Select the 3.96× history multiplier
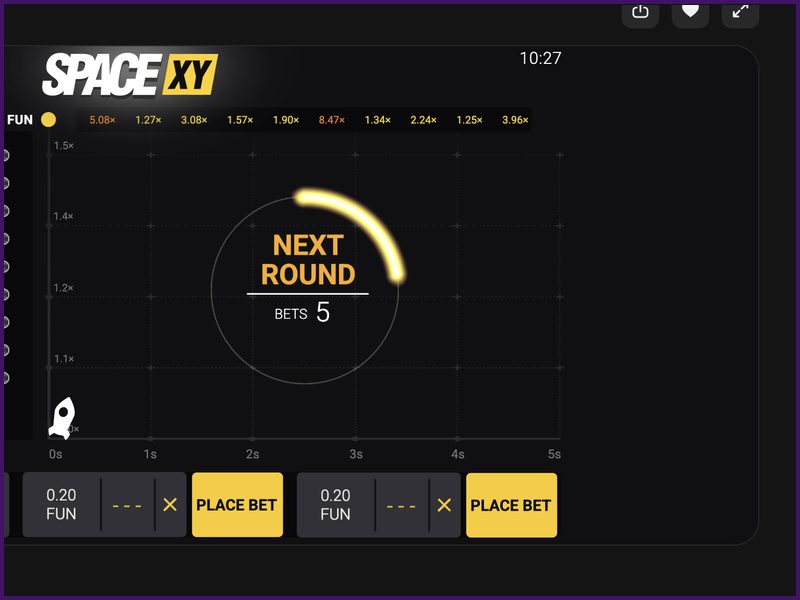800x600 pixels. (x=515, y=120)
